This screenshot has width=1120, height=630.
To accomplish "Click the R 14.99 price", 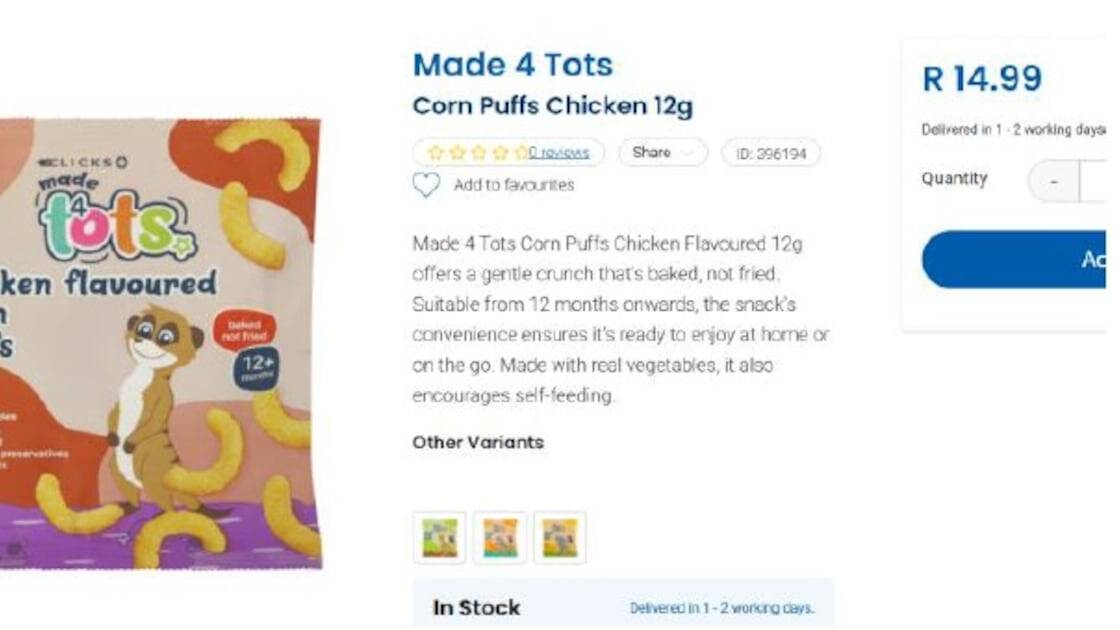I will 981,79.
